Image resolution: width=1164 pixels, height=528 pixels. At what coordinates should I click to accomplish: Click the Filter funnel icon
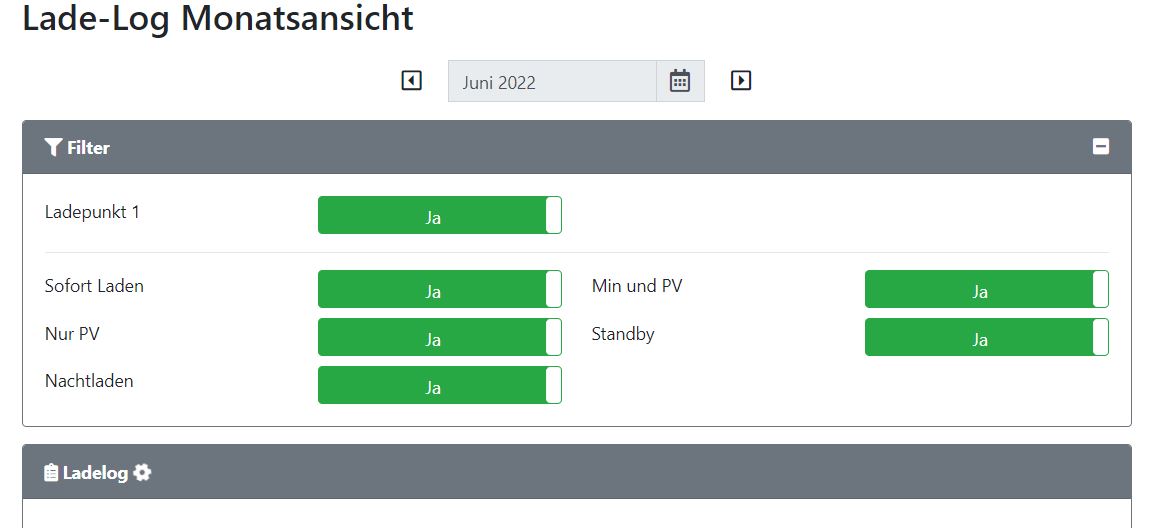click(53, 148)
